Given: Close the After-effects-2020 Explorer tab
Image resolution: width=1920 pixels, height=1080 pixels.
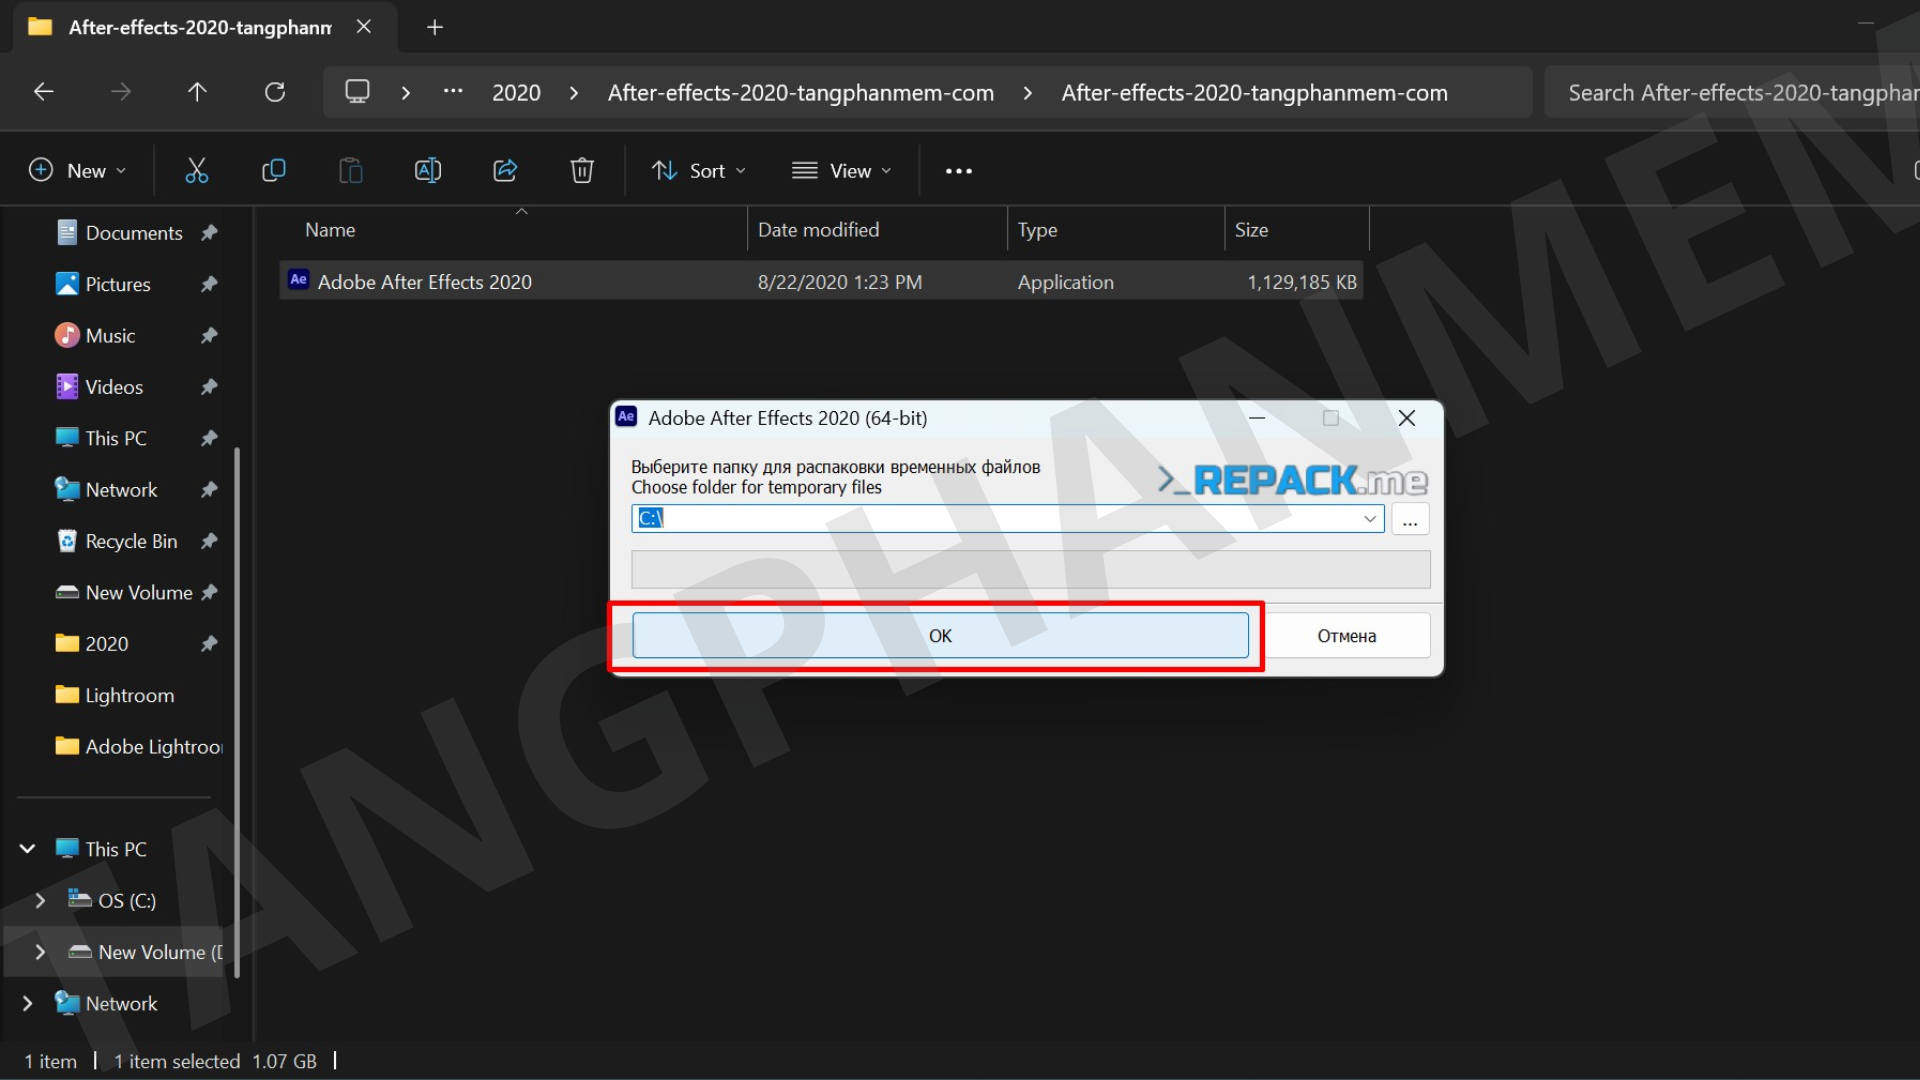Looking at the screenshot, I should pos(364,27).
